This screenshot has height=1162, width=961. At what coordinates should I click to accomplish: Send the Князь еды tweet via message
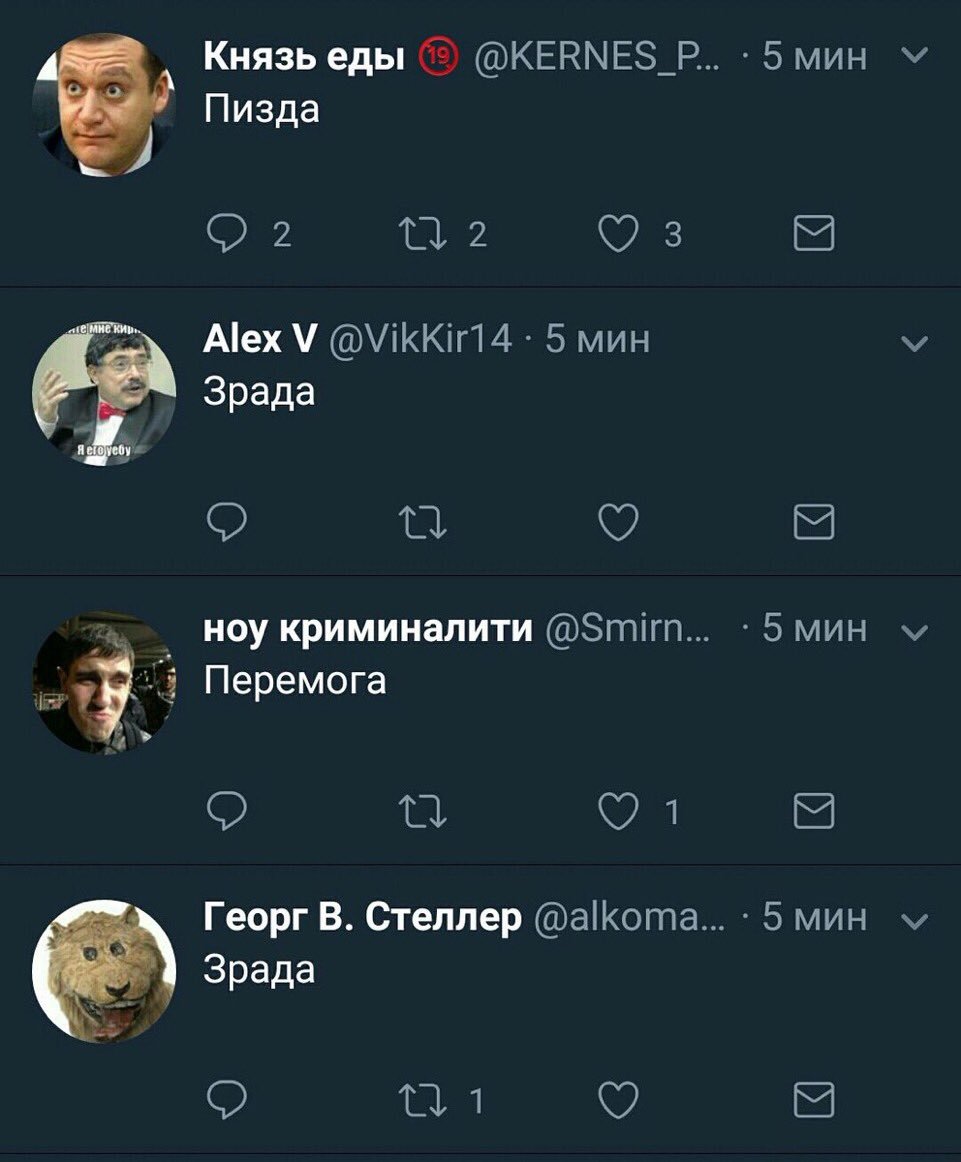click(814, 233)
